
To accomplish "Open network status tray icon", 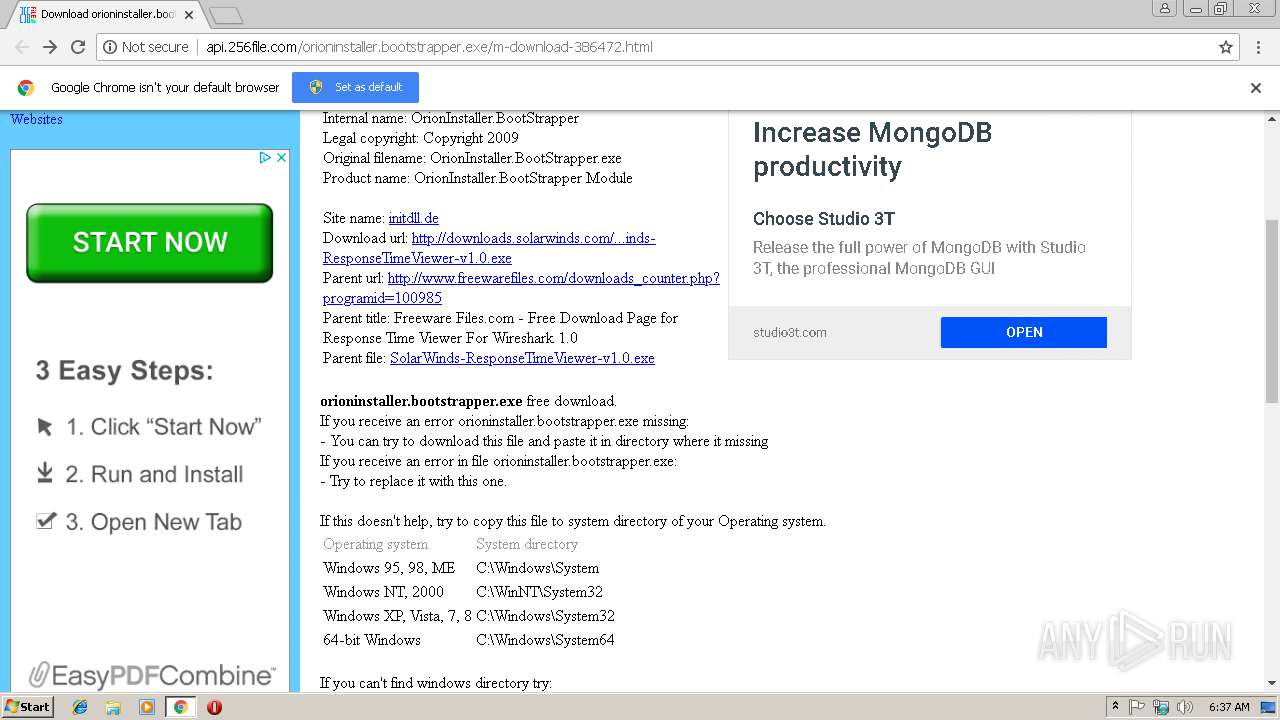I will click(1161, 707).
